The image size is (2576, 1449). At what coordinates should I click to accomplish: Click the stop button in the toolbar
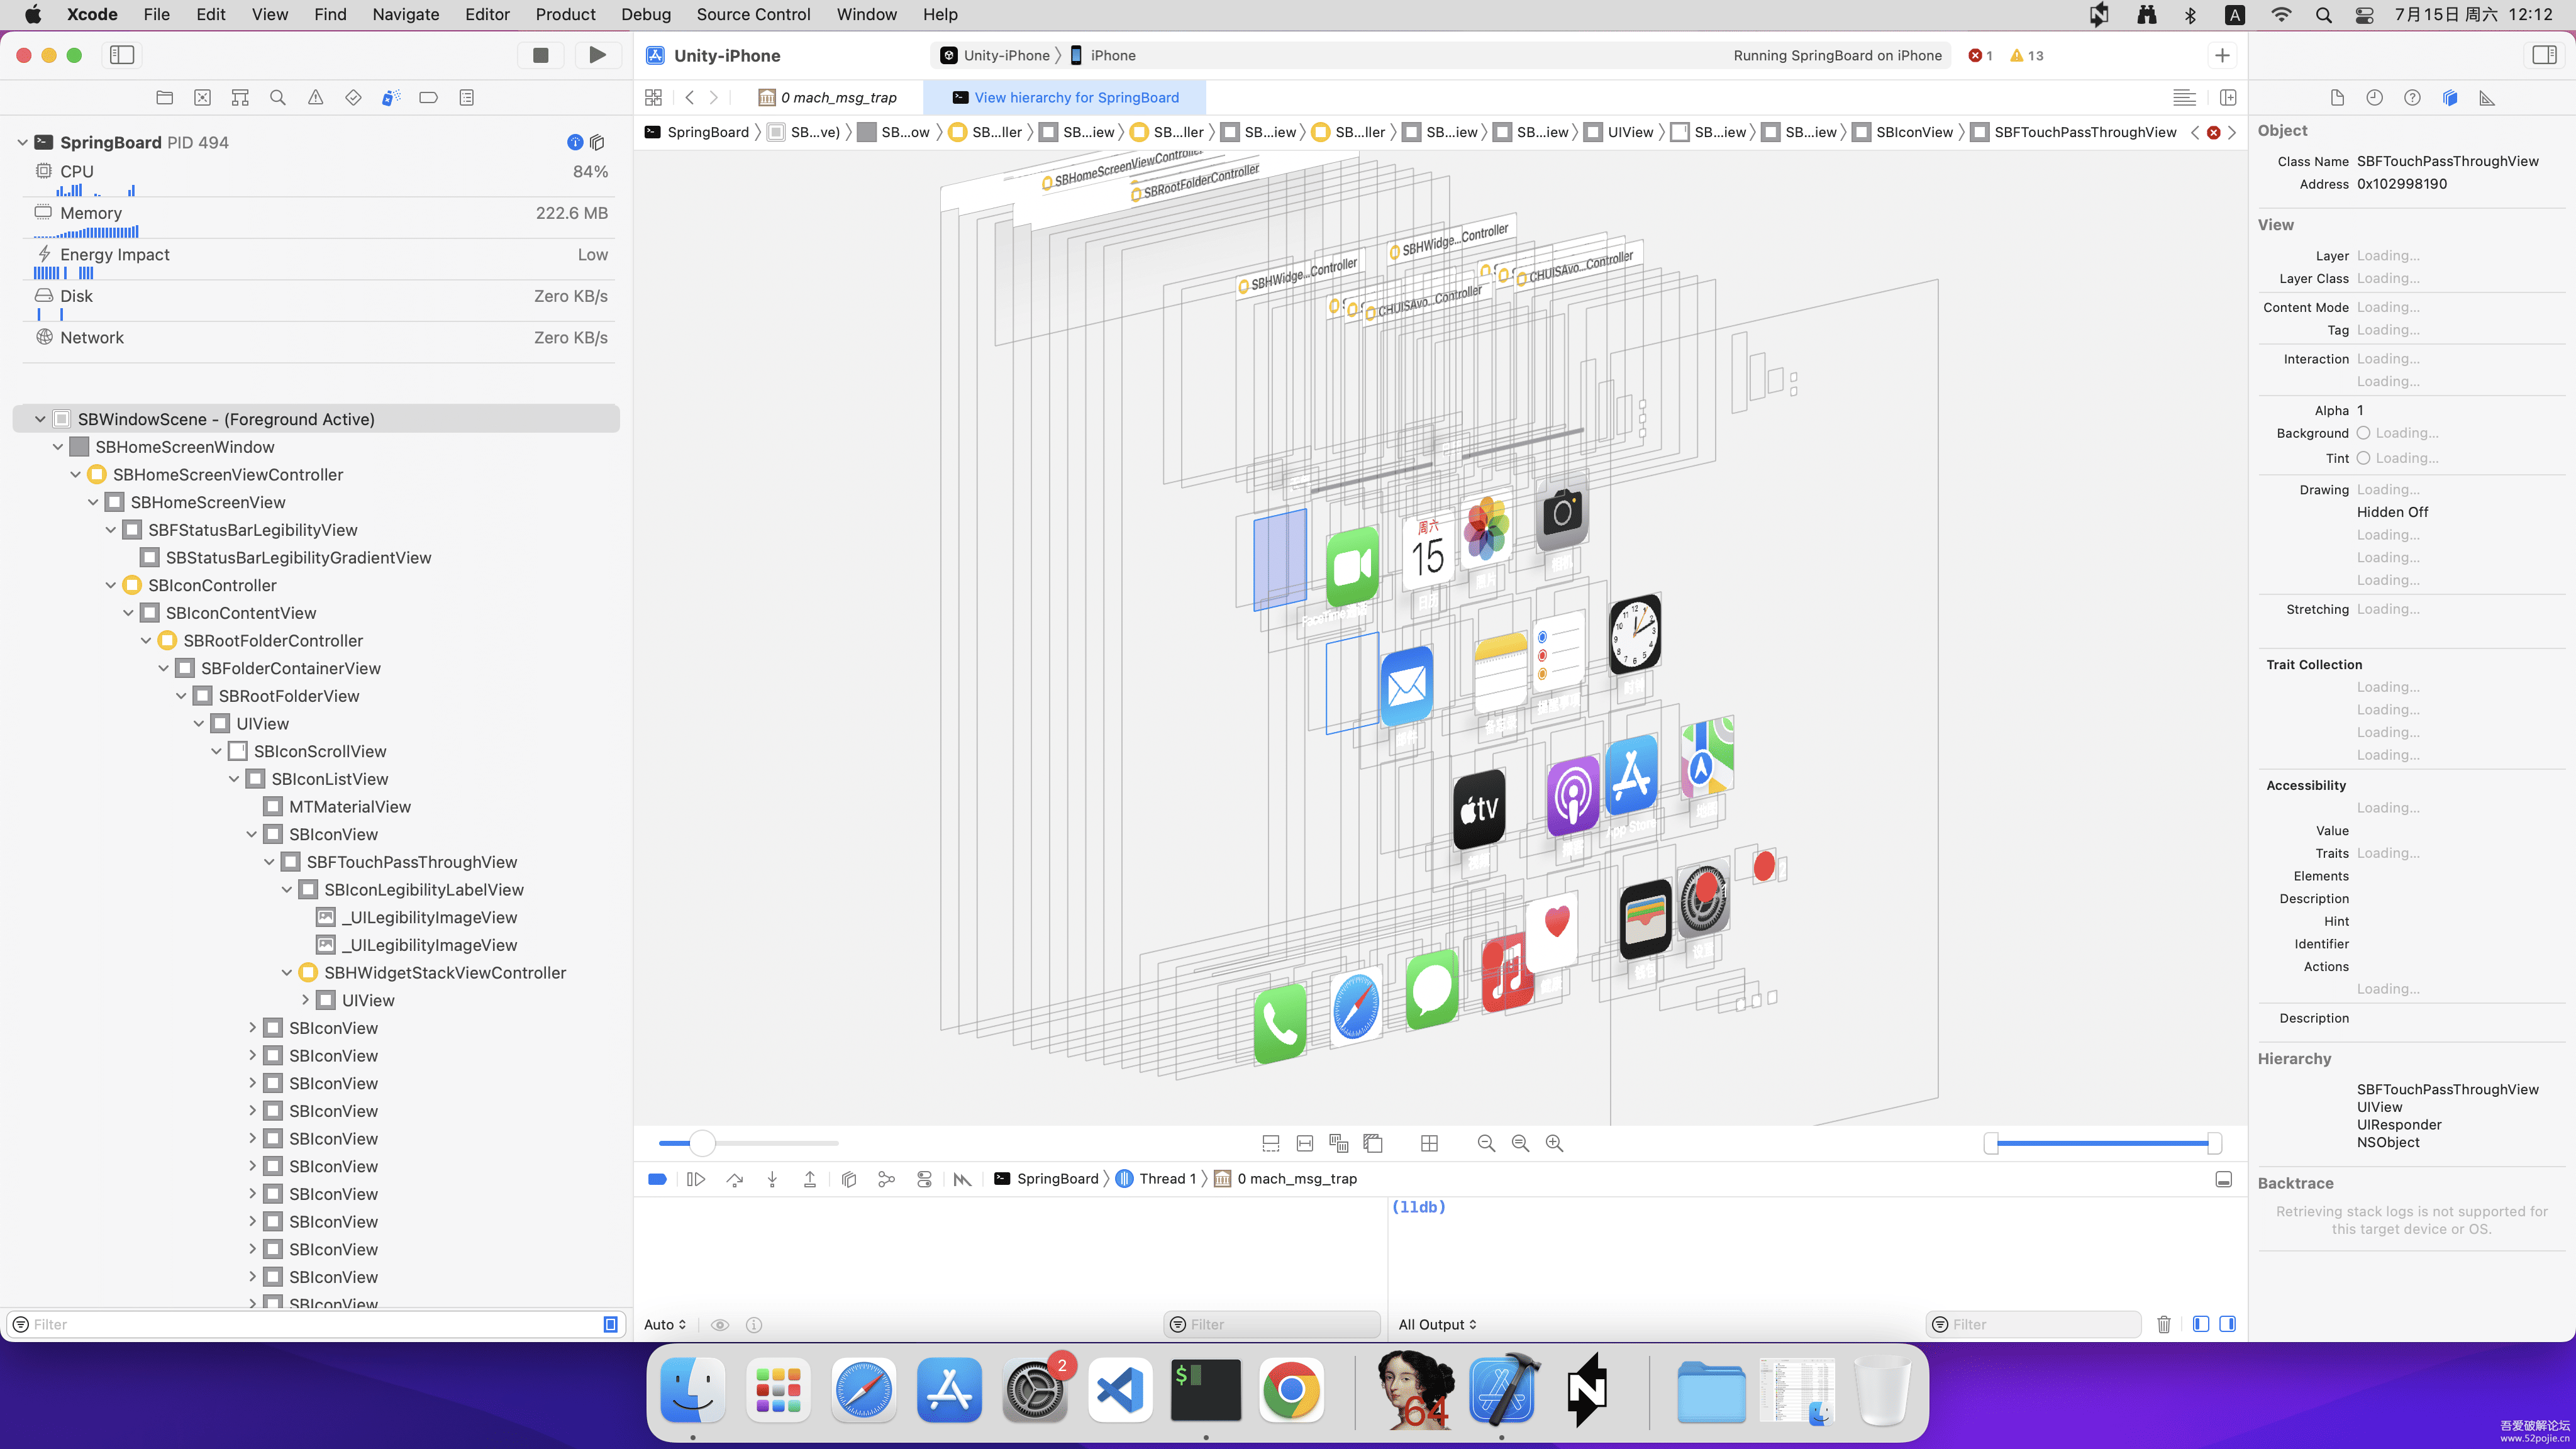(x=540, y=55)
